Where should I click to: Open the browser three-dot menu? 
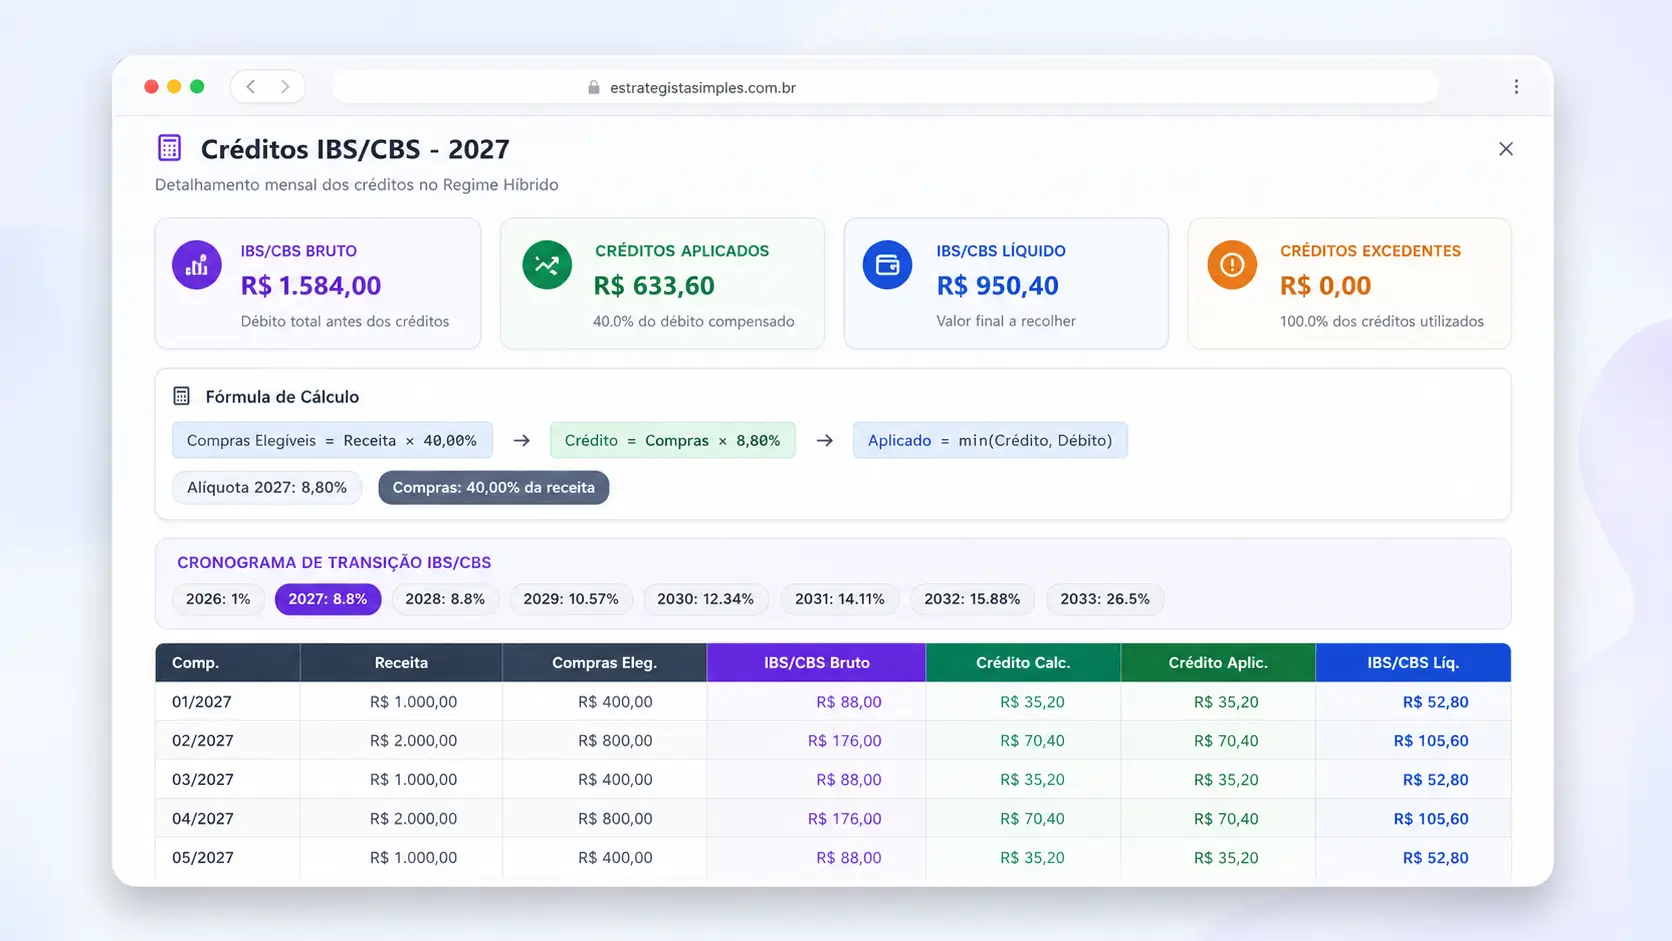point(1516,87)
